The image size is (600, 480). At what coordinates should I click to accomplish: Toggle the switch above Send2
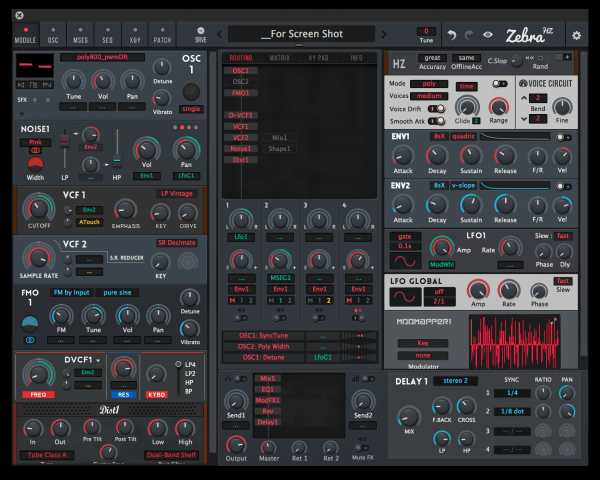(368, 379)
